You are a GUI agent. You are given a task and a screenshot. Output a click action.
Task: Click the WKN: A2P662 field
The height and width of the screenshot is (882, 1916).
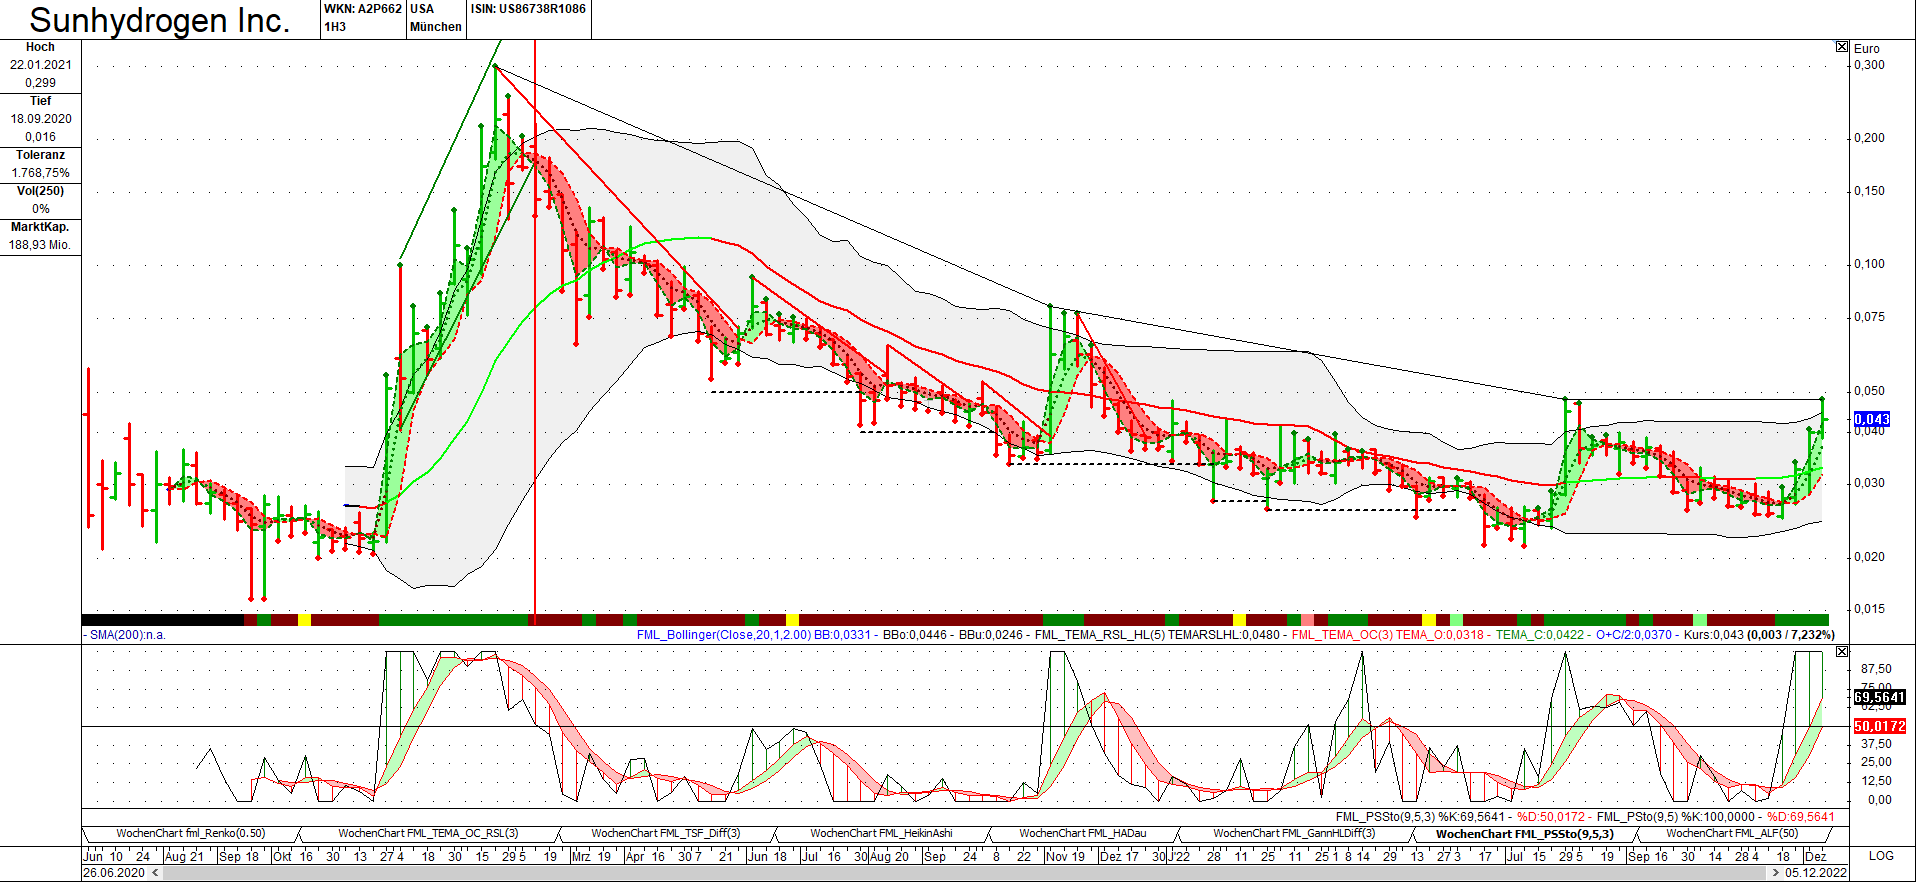click(363, 9)
